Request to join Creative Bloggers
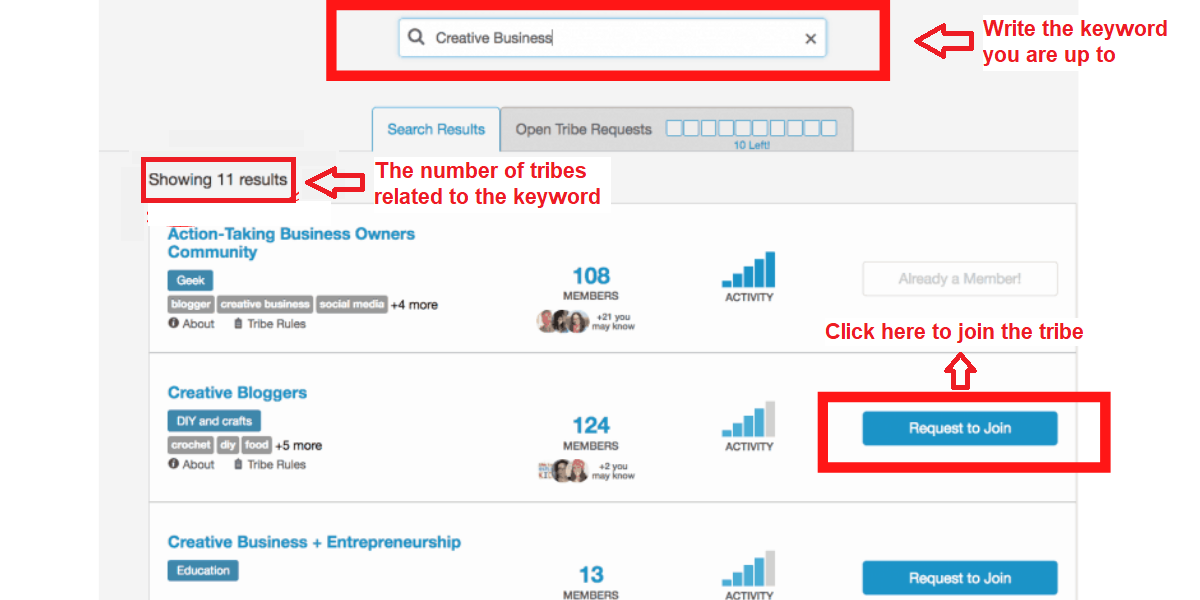This screenshot has width=1200, height=600. [959, 428]
